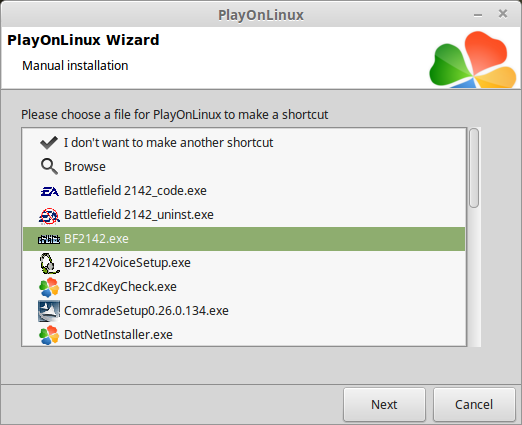
Task: Select Battlefield 2142_uninst.exe entry
Action: pyautogui.click(x=139, y=215)
